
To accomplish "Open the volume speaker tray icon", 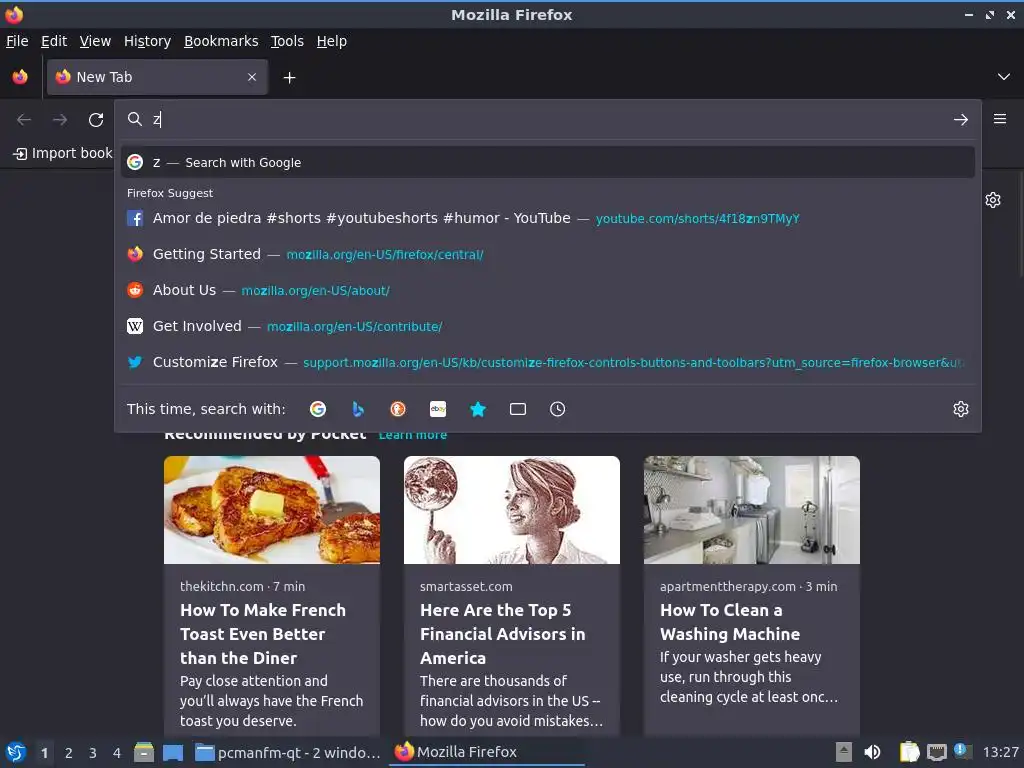I will coord(872,752).
